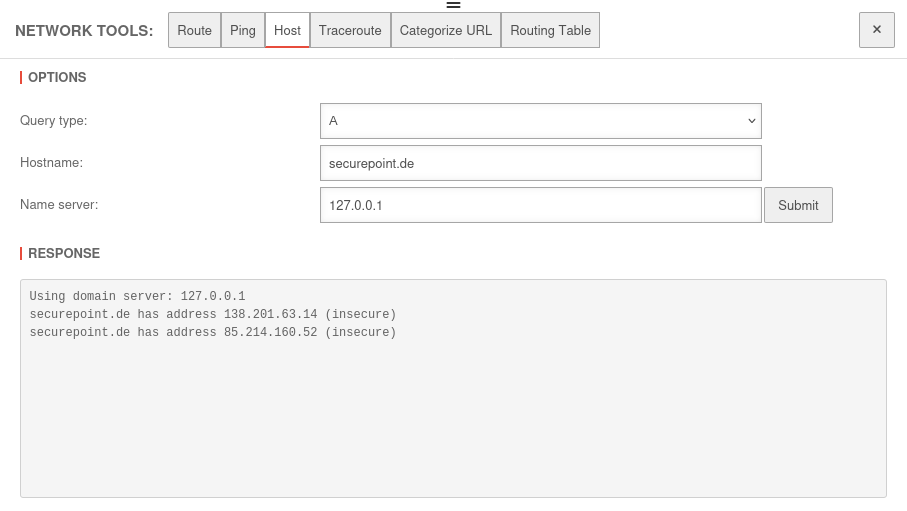Click the response line with 85.214.160.52
The image size is (907, 511).
pyautogui.click(x=212, y=332)
